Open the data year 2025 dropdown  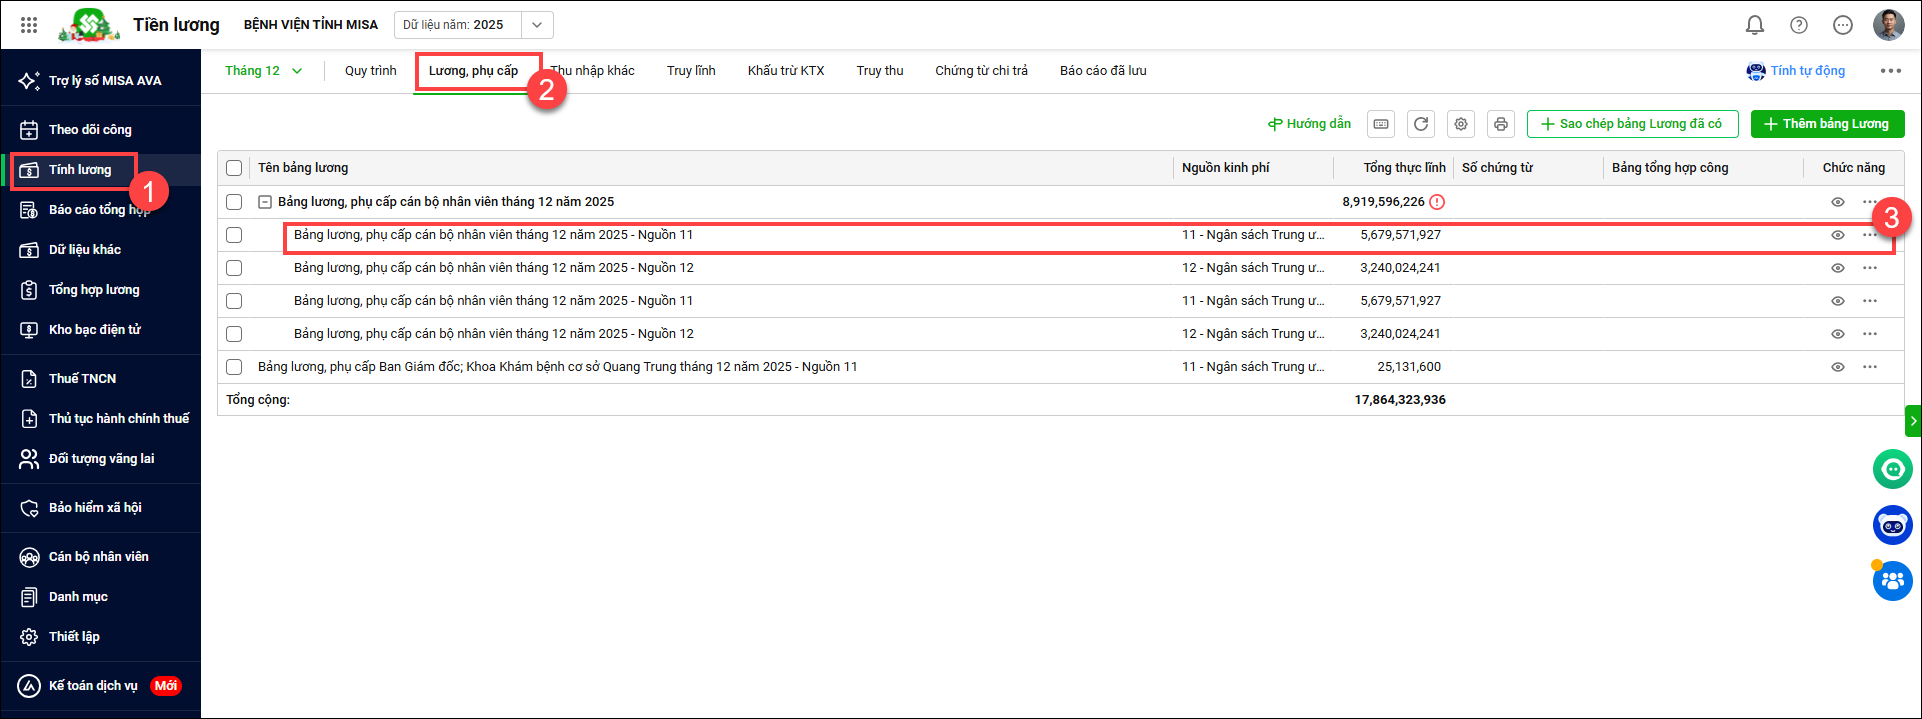536,25
